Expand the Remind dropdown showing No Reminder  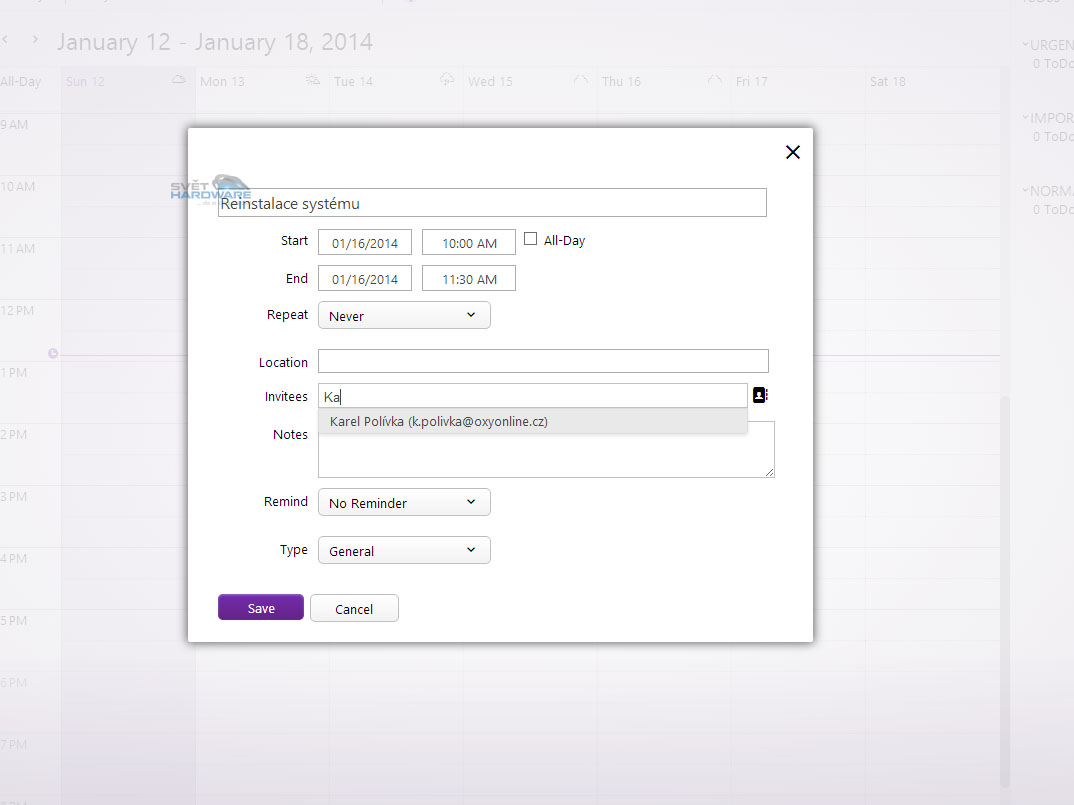[404, 502]
